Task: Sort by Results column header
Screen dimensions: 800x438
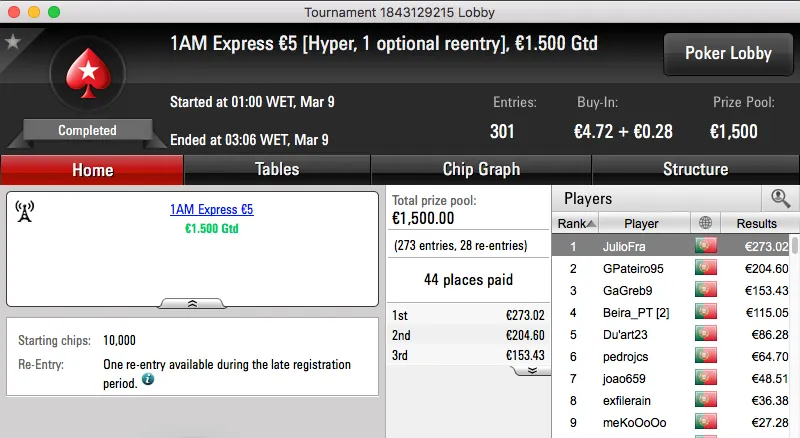Action: tap(756, 223)
